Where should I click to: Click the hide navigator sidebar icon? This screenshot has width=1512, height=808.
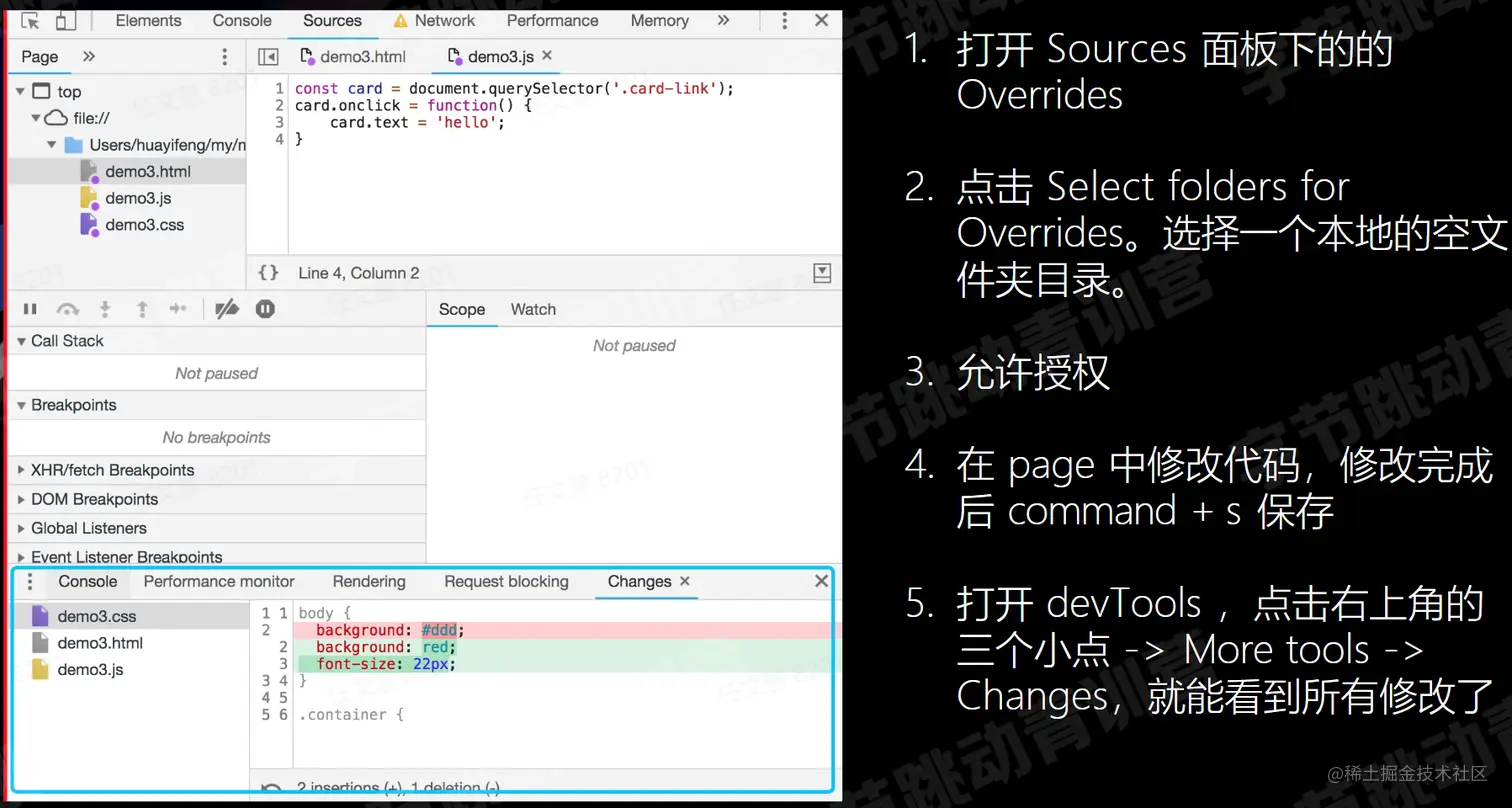click(x=268, y=57)
